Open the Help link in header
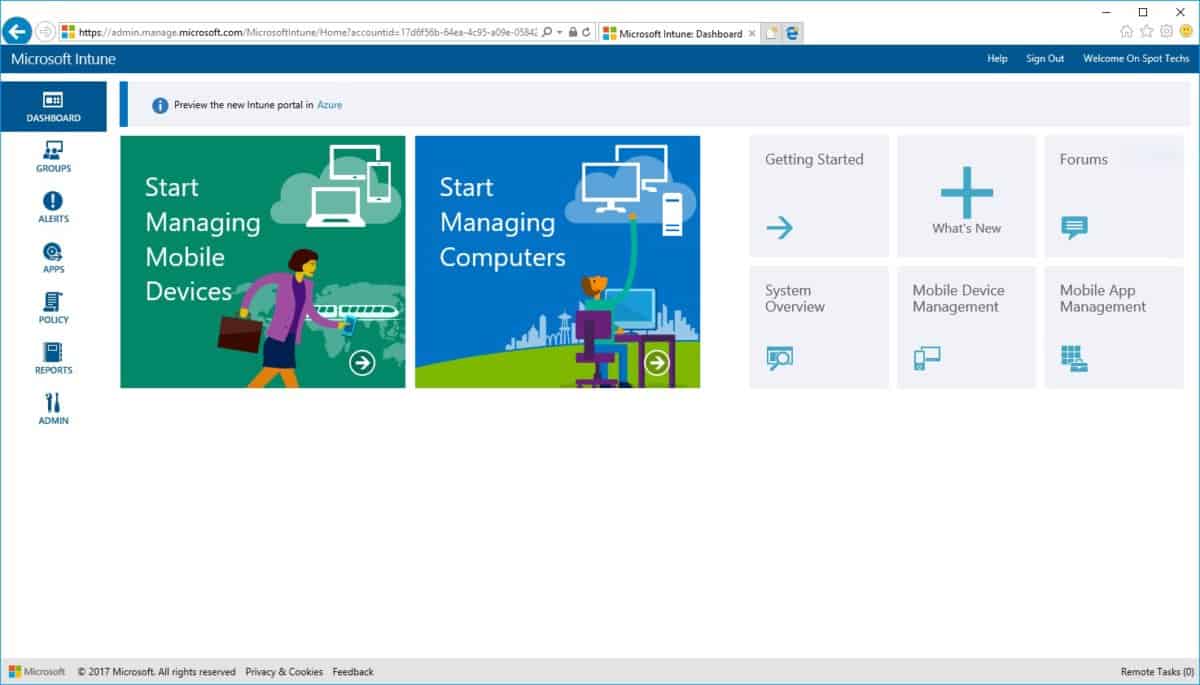This screenshot has height=685, width=1200. [997, 59]
